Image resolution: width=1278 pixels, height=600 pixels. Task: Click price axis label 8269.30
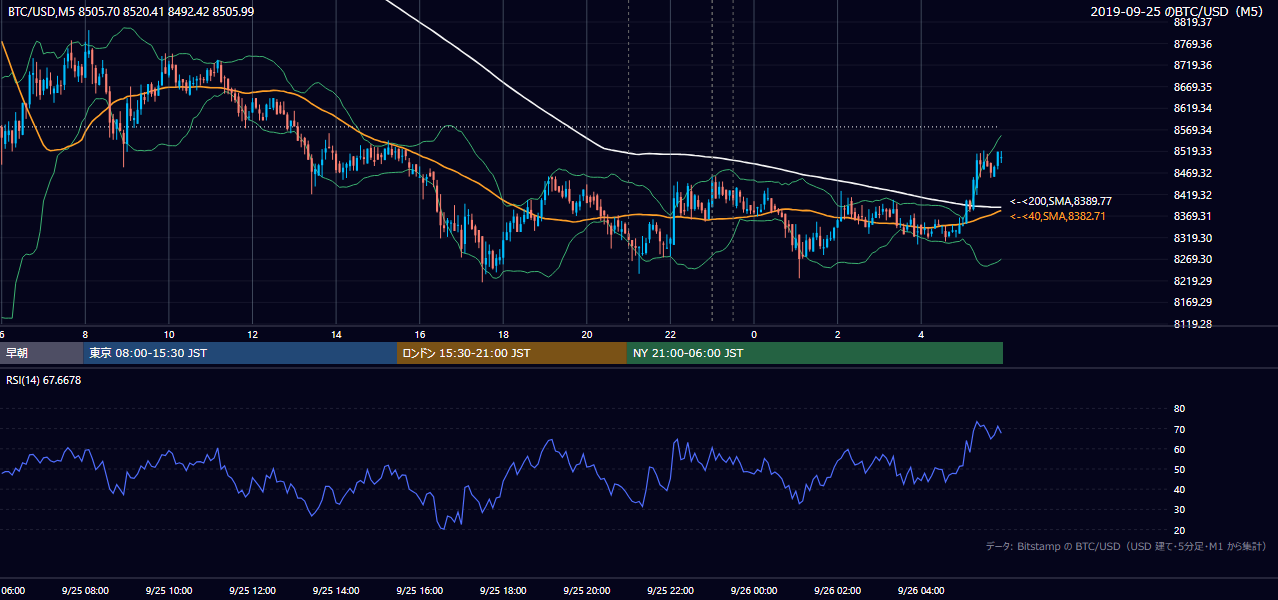point(1193,259)
